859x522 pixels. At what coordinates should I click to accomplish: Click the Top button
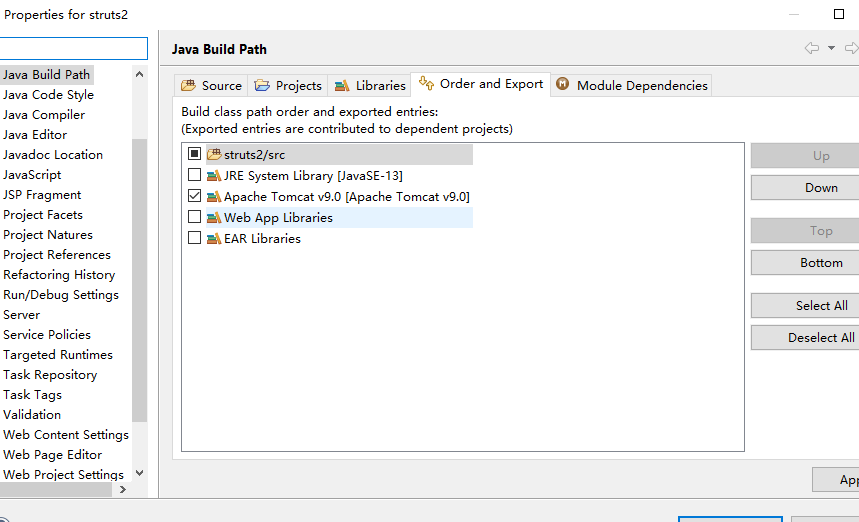805,231
